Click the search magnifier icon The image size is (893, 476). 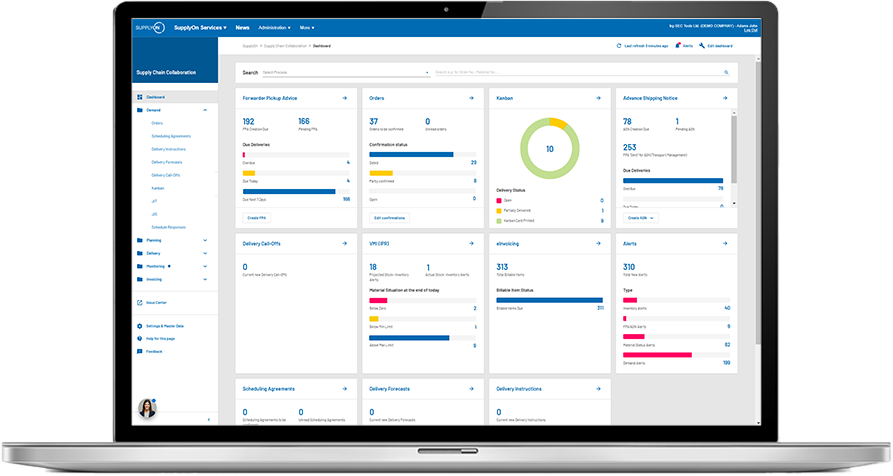pos(726,72)
